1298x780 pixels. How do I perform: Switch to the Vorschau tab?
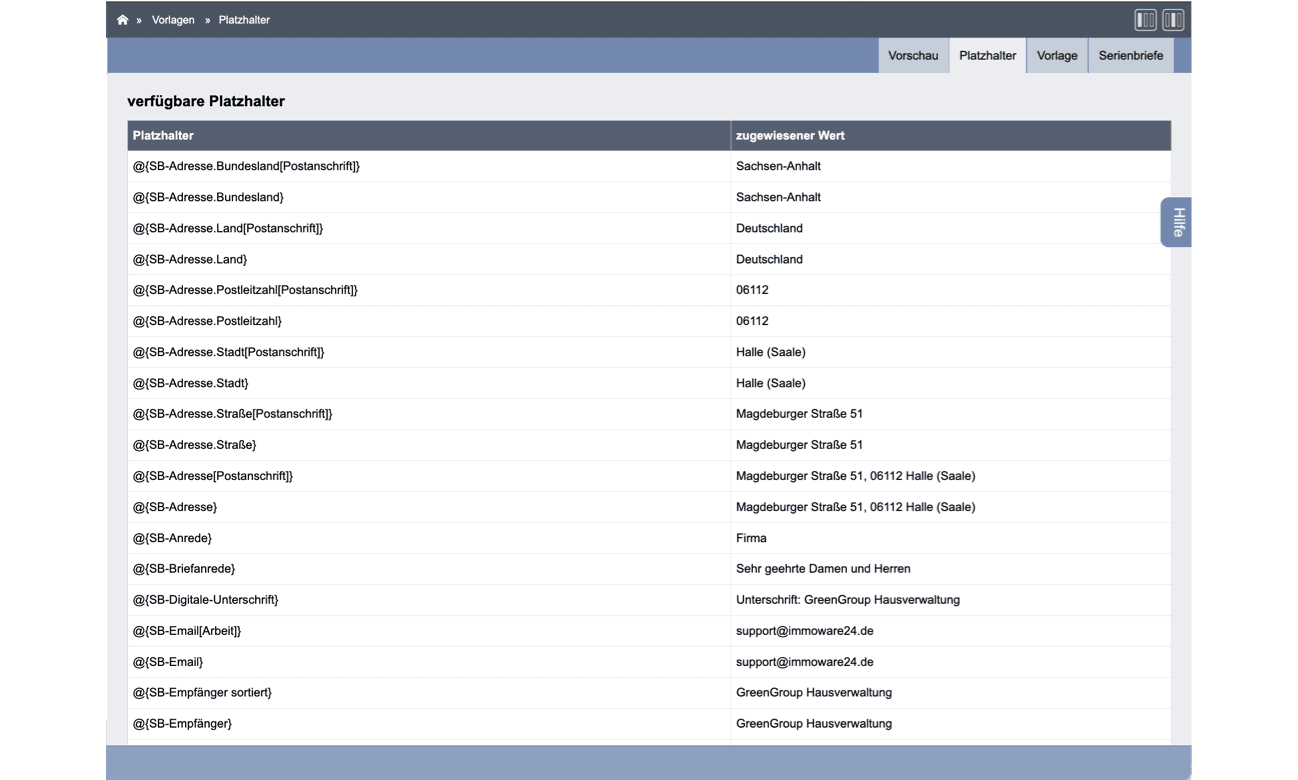913,56
